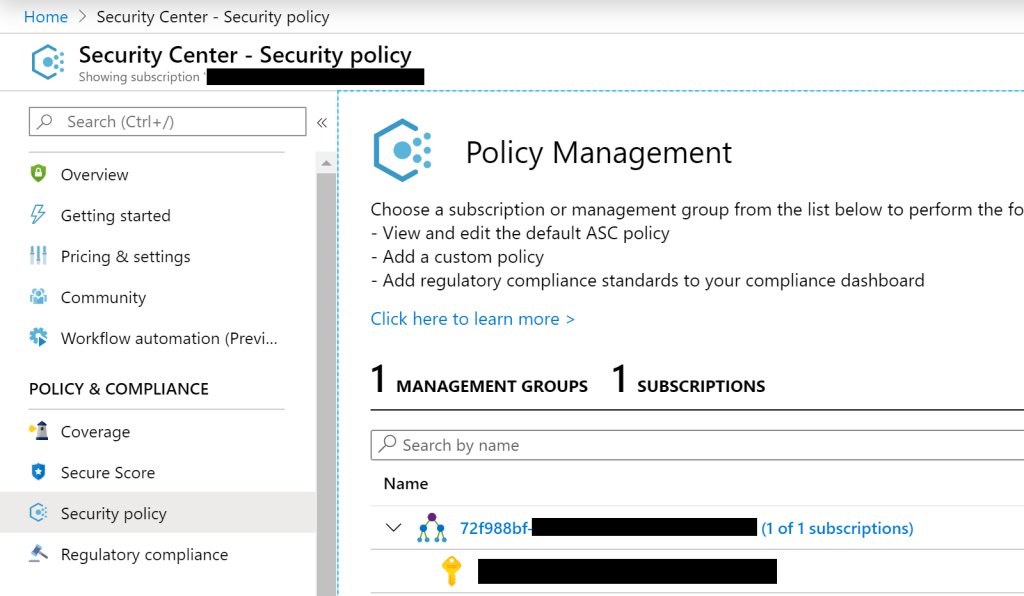Open the Overview menu item

point(94,175)
